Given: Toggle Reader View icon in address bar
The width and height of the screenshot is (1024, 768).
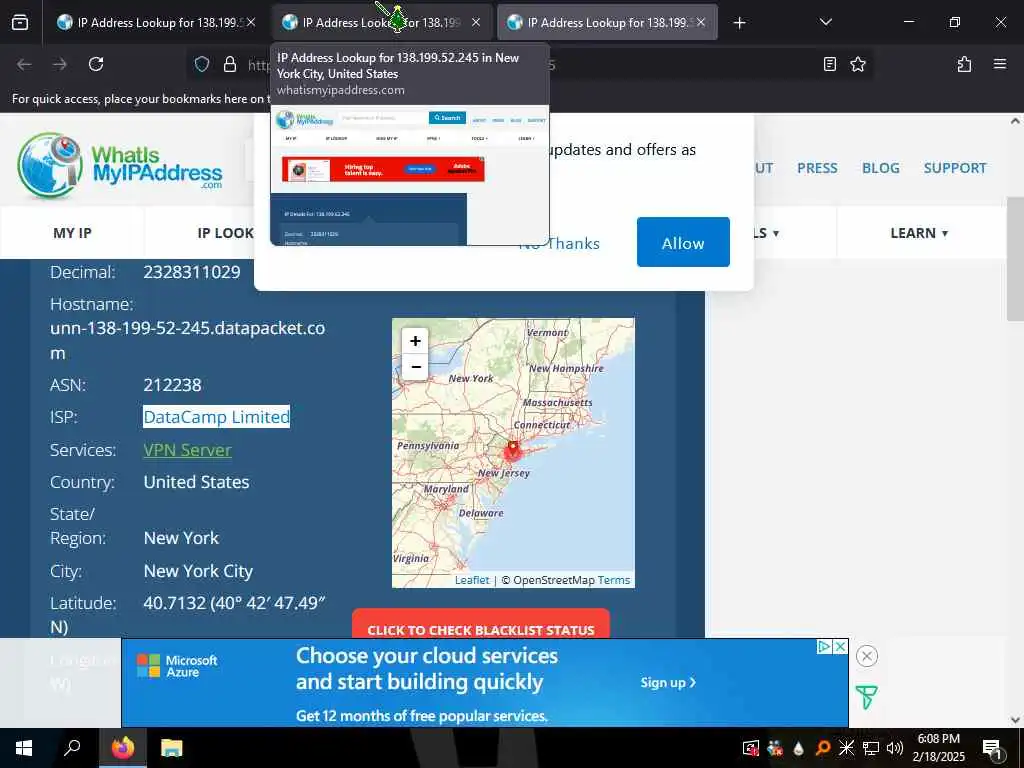Looking at the screenshot, I should point(829,64).
